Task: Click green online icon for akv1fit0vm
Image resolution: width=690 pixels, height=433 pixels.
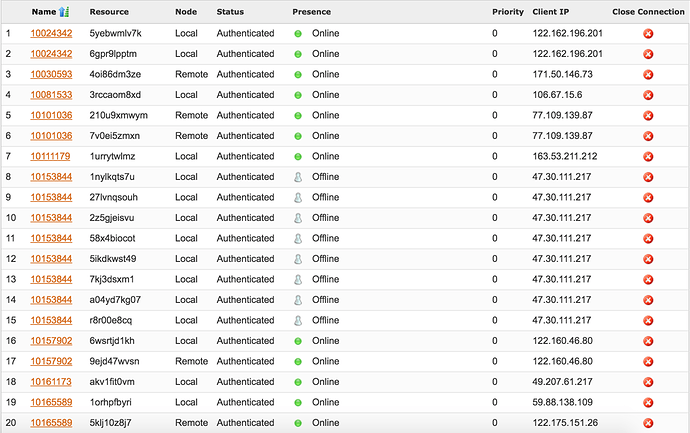Action: coord(298,382)
